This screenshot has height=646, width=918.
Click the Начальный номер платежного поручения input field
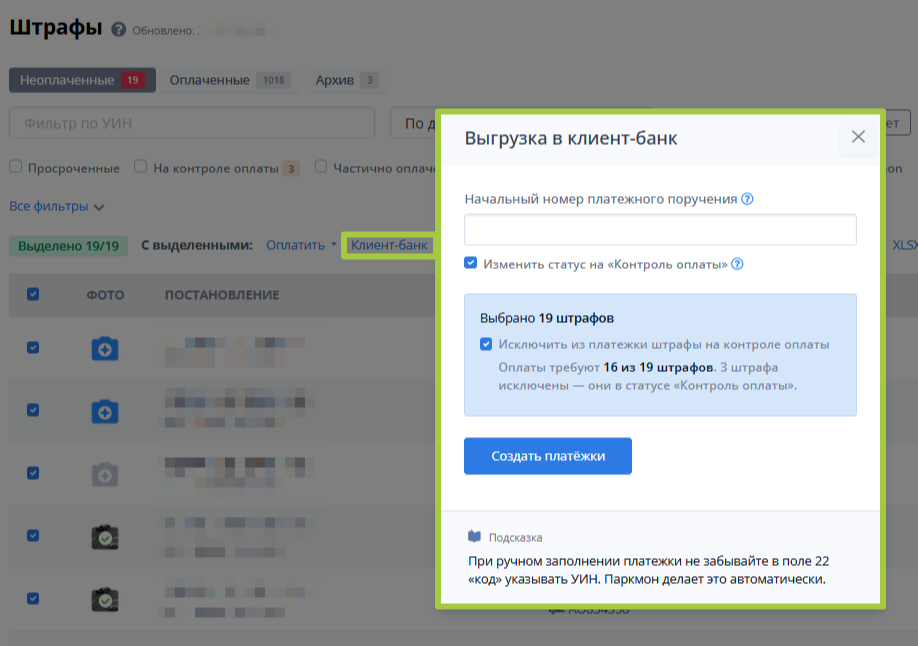point(660,229)
